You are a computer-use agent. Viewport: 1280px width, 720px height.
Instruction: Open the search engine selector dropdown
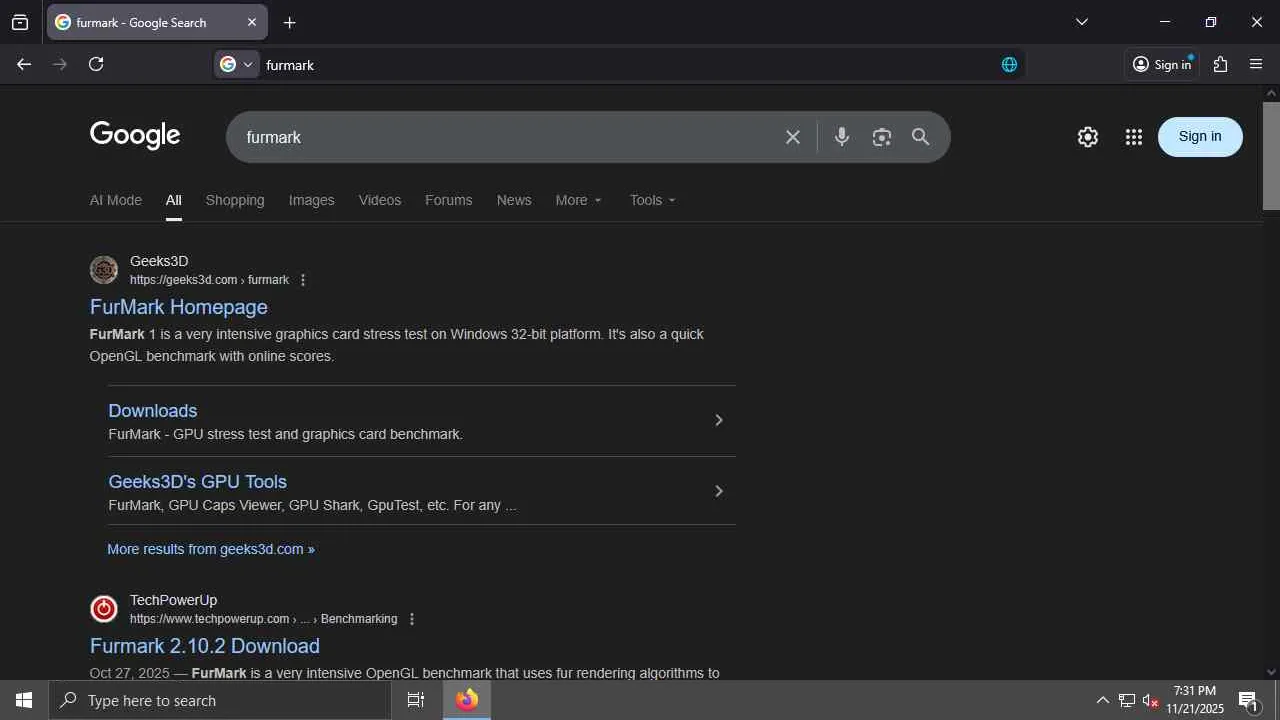237,64
